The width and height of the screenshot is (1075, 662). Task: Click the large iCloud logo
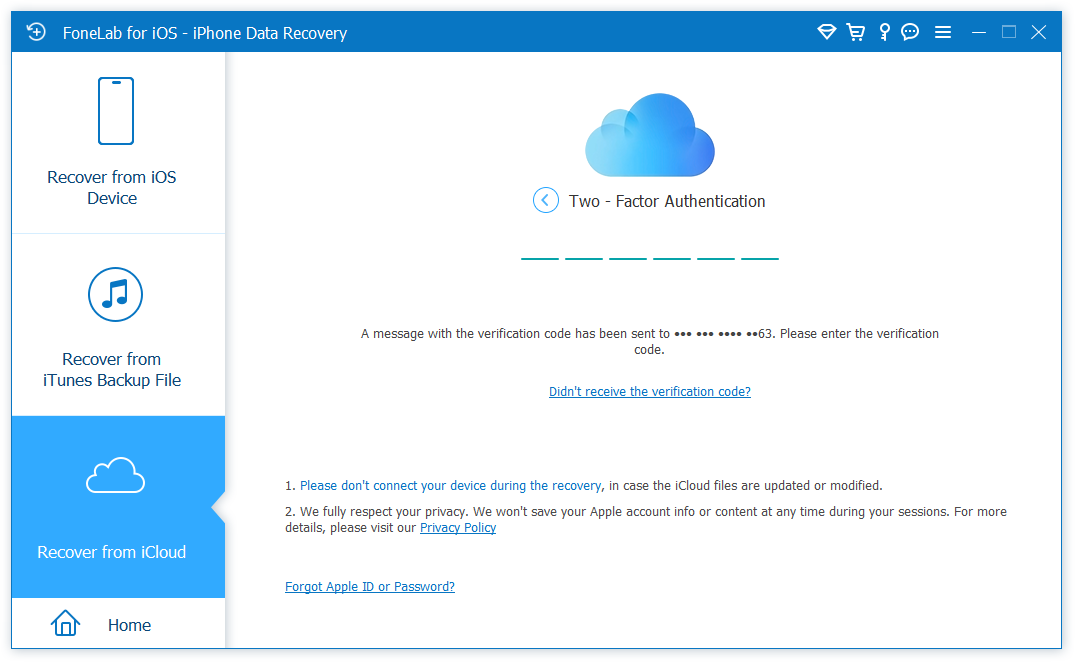(649, 135)
